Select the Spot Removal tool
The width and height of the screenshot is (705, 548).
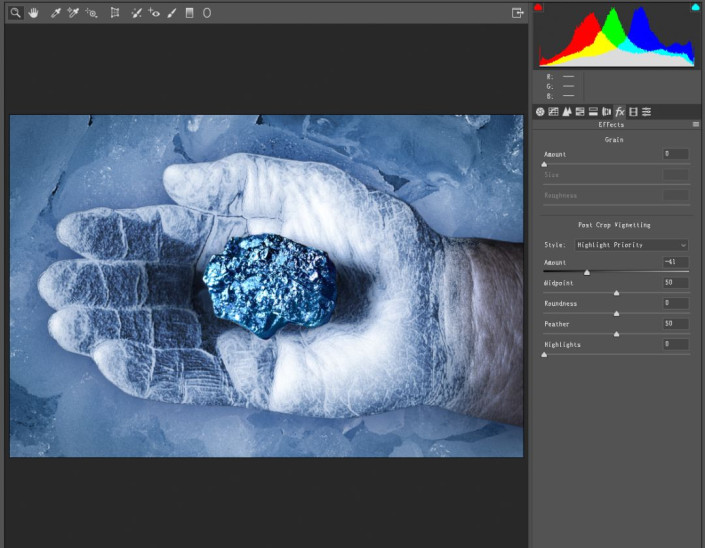[136, 13]
